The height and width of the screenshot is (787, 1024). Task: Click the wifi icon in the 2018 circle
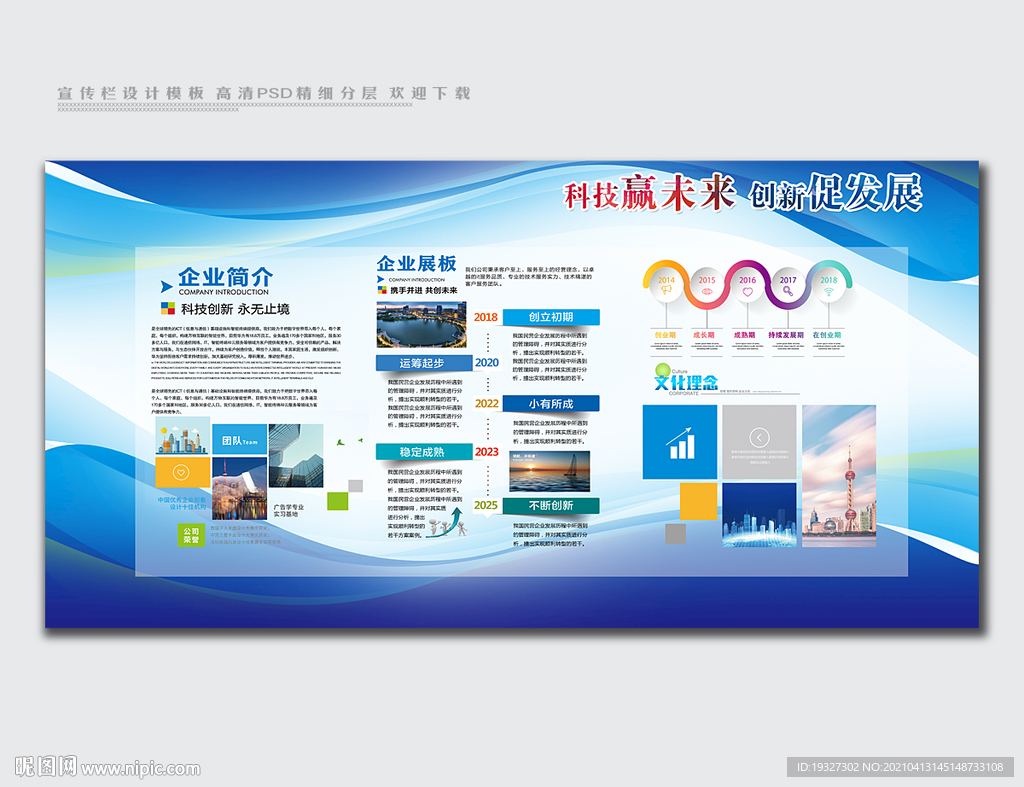point(829,291)
